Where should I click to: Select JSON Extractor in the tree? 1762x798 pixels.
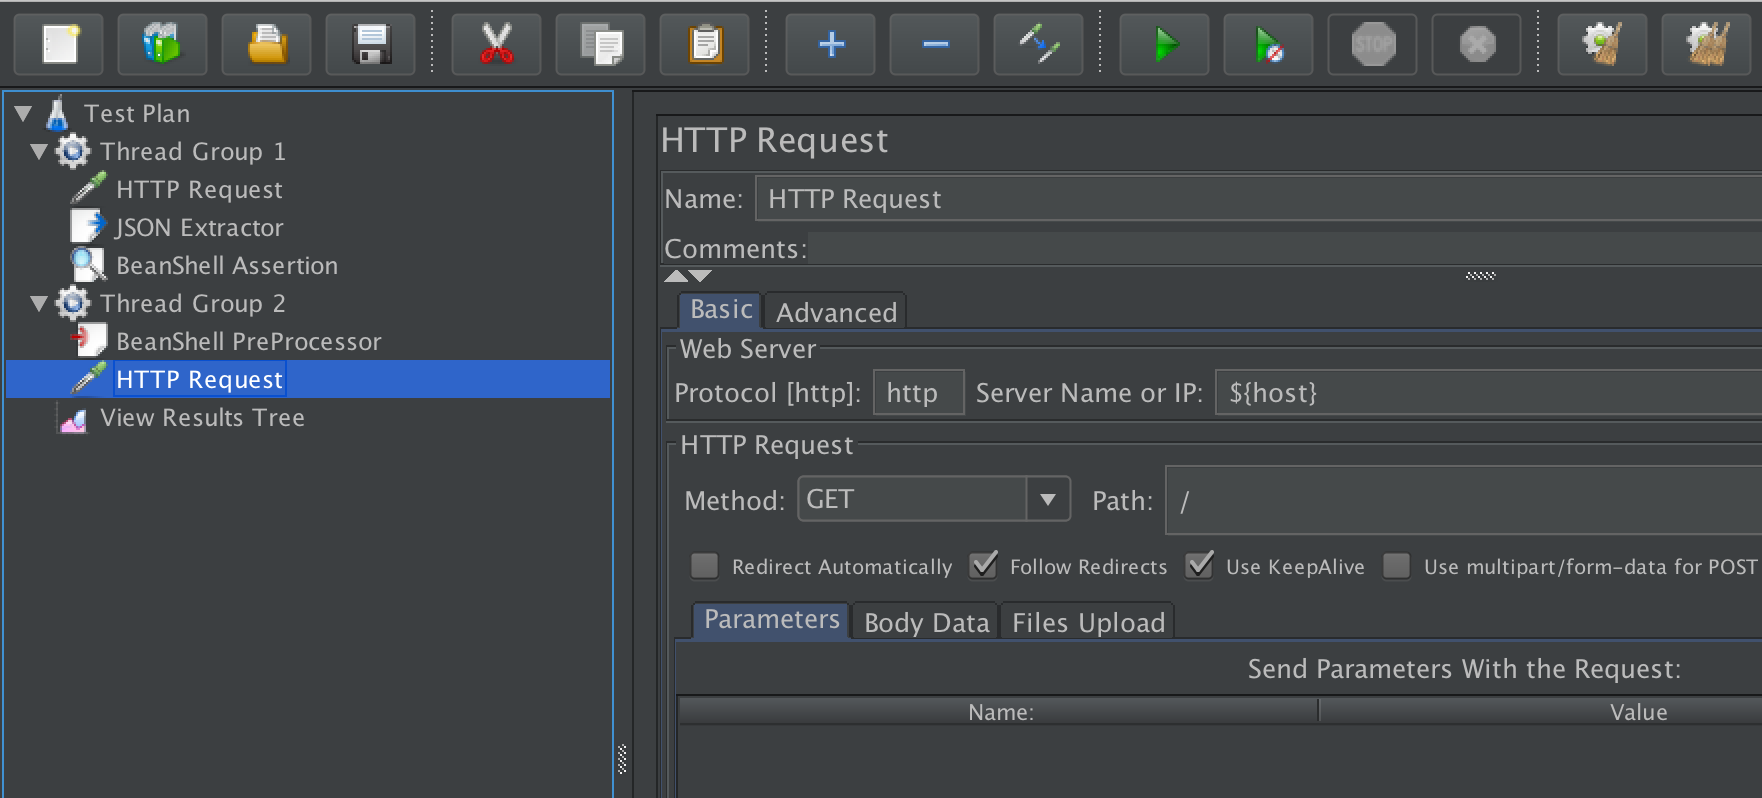coord(199,228)
